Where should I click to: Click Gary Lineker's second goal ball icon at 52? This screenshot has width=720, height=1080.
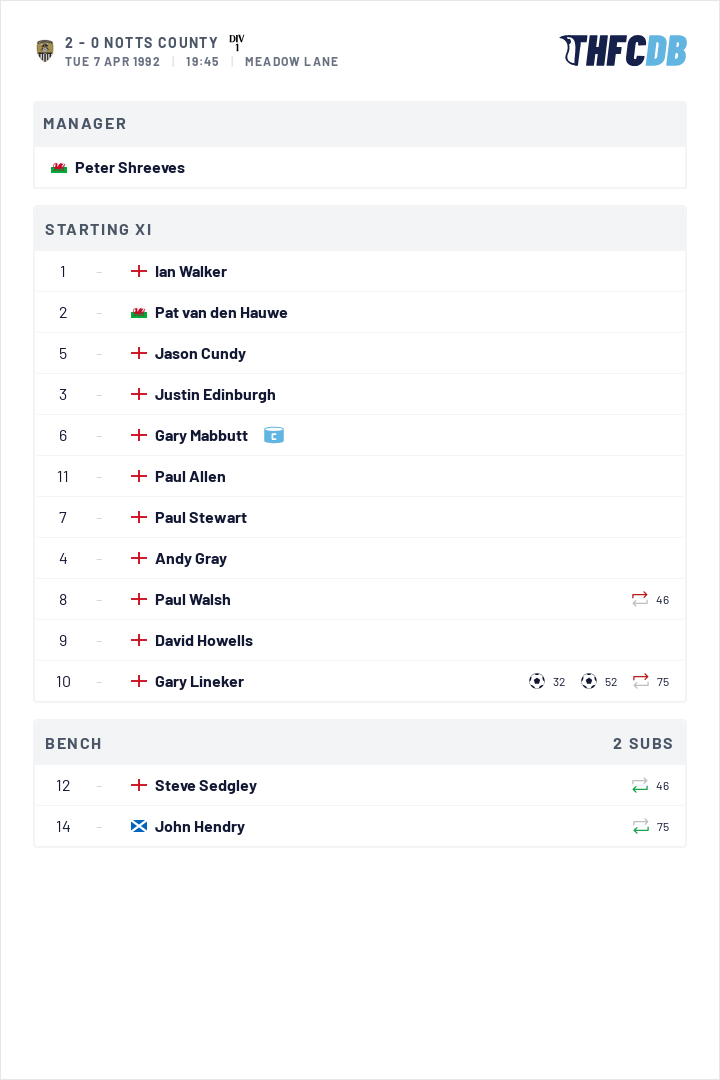coord(588,681)
